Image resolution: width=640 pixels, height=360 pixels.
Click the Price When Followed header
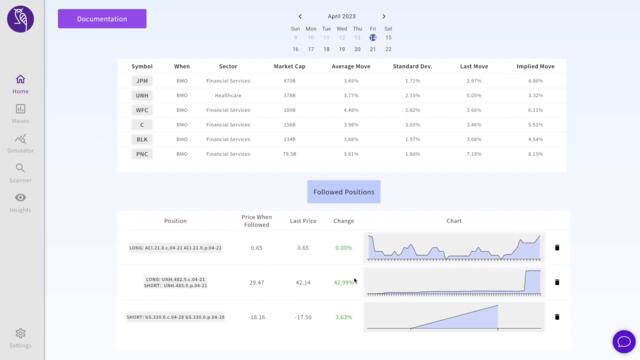[x=256, y=221]
